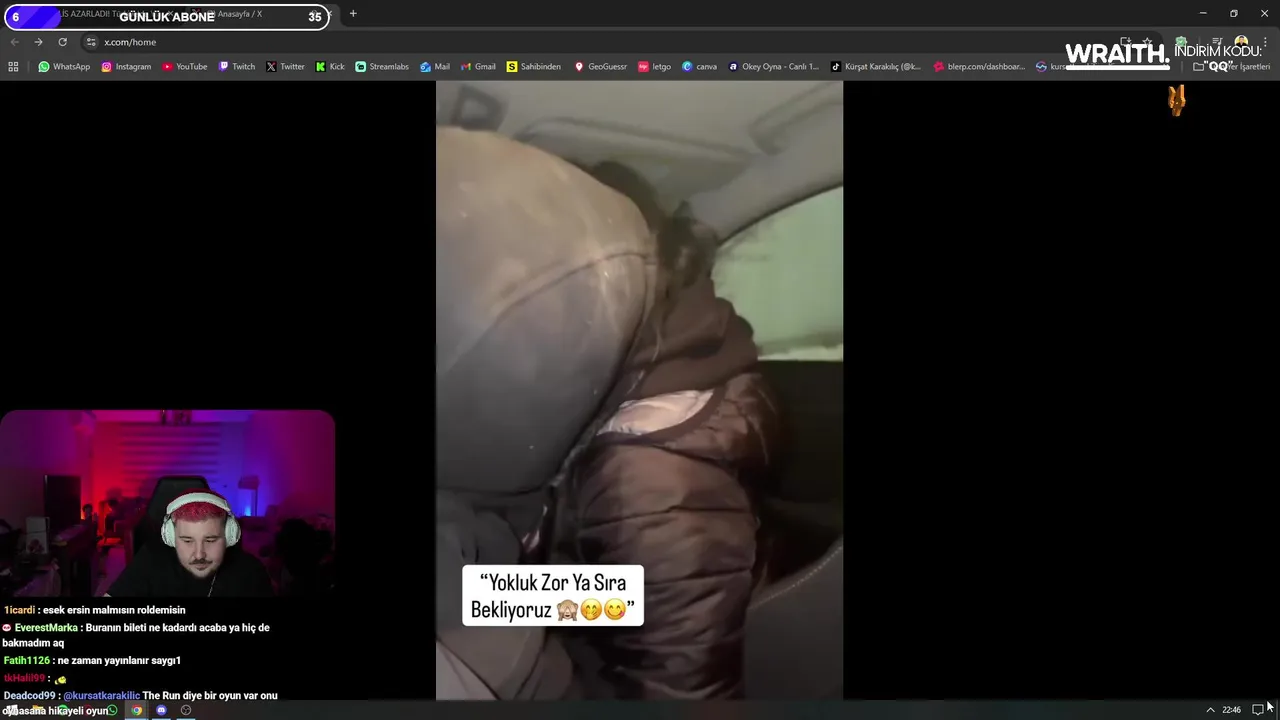
Task: Open the Chrome apps grid
Action: (x=13, y=67)
